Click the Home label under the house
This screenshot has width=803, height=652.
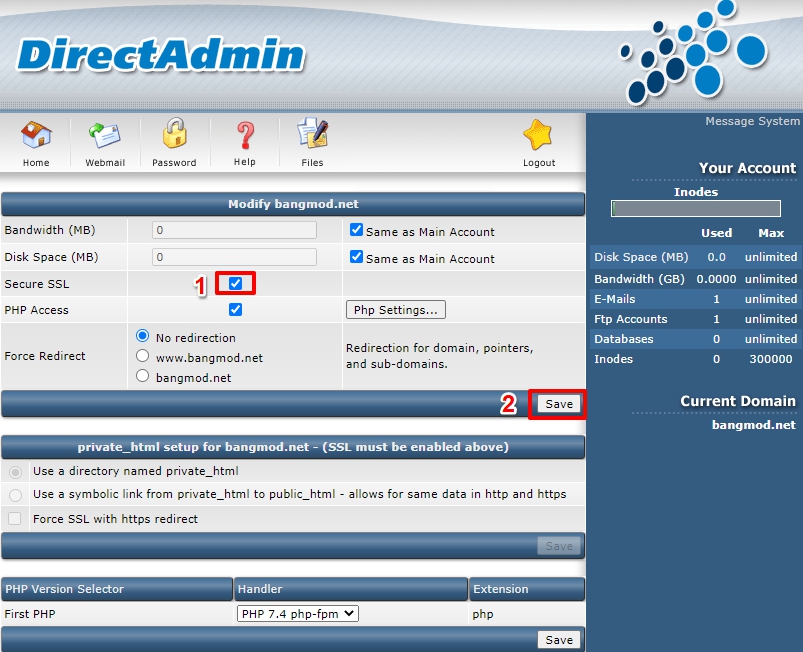coord(36,163)
